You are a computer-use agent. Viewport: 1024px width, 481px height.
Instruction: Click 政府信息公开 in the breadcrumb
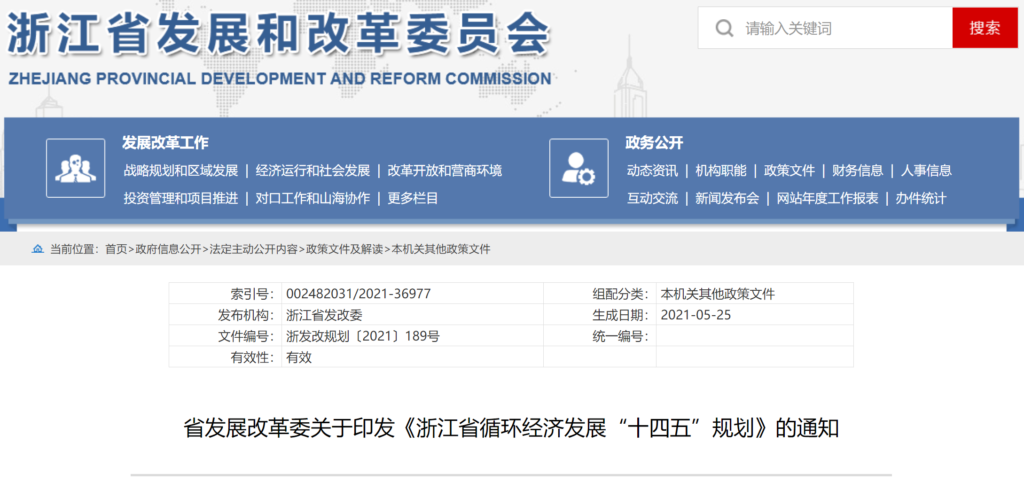pyautogui.click(x=168, y=249)
